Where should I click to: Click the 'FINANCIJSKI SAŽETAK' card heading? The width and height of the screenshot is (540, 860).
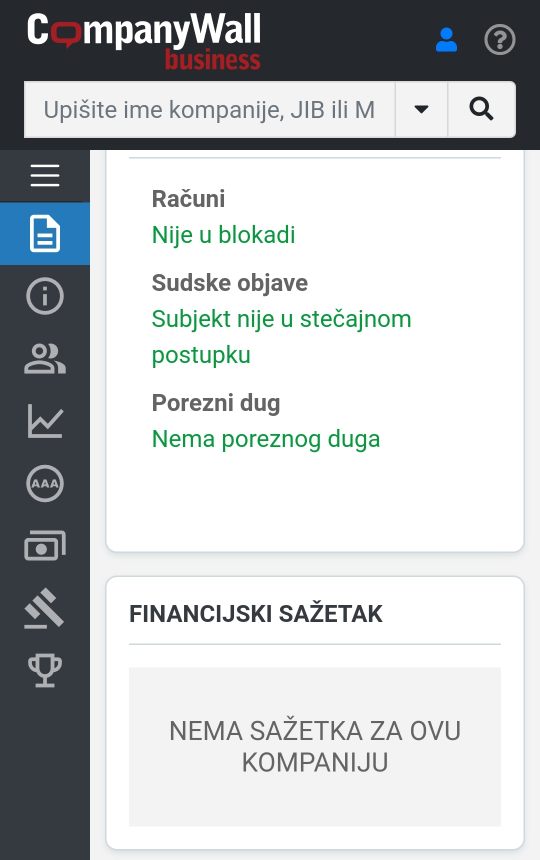tap(255, 614)
